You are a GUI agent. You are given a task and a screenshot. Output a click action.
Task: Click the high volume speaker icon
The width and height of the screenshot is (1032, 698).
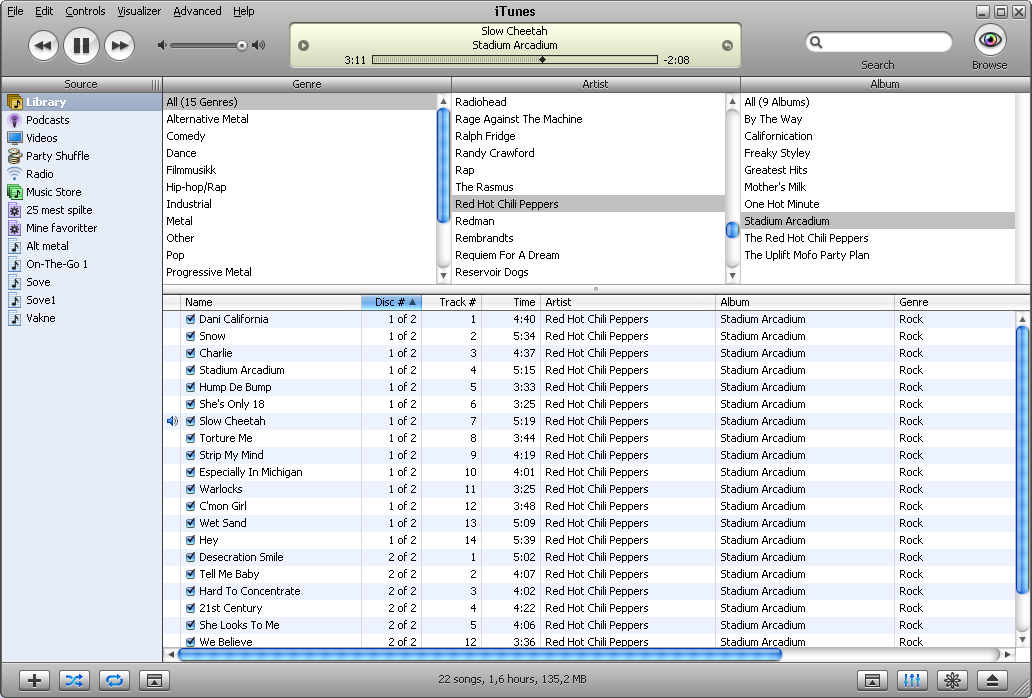click(259, 45)
